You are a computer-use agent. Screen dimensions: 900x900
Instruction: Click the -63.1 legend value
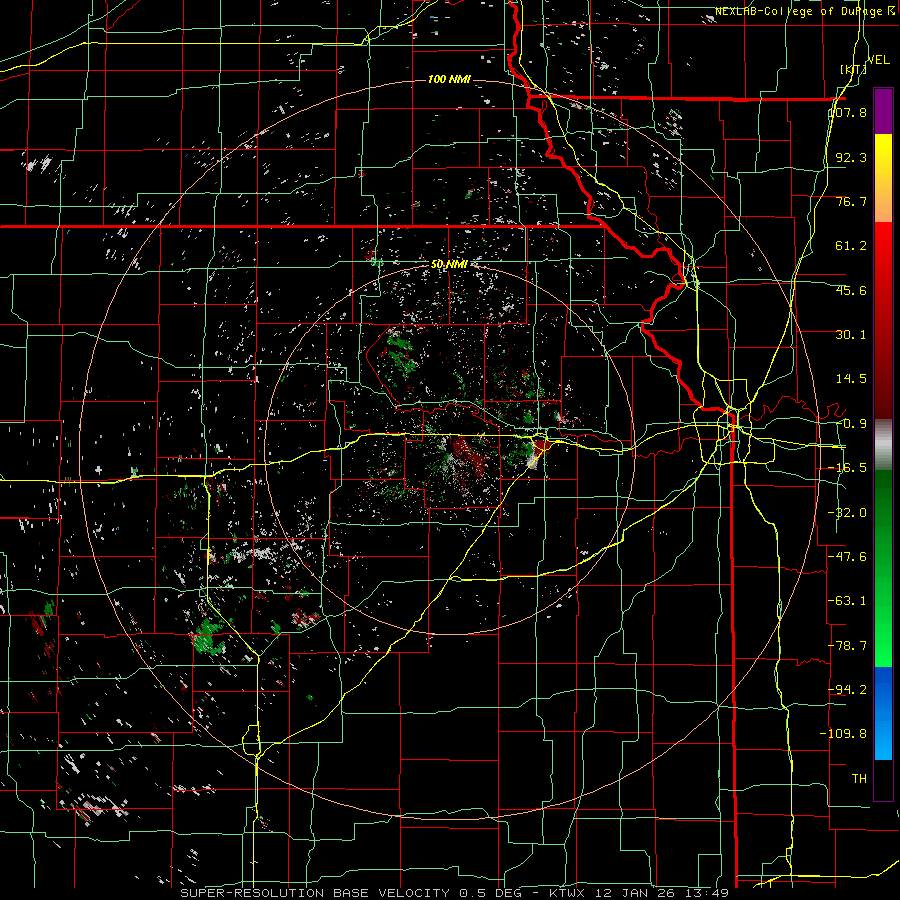coord(847,601)
